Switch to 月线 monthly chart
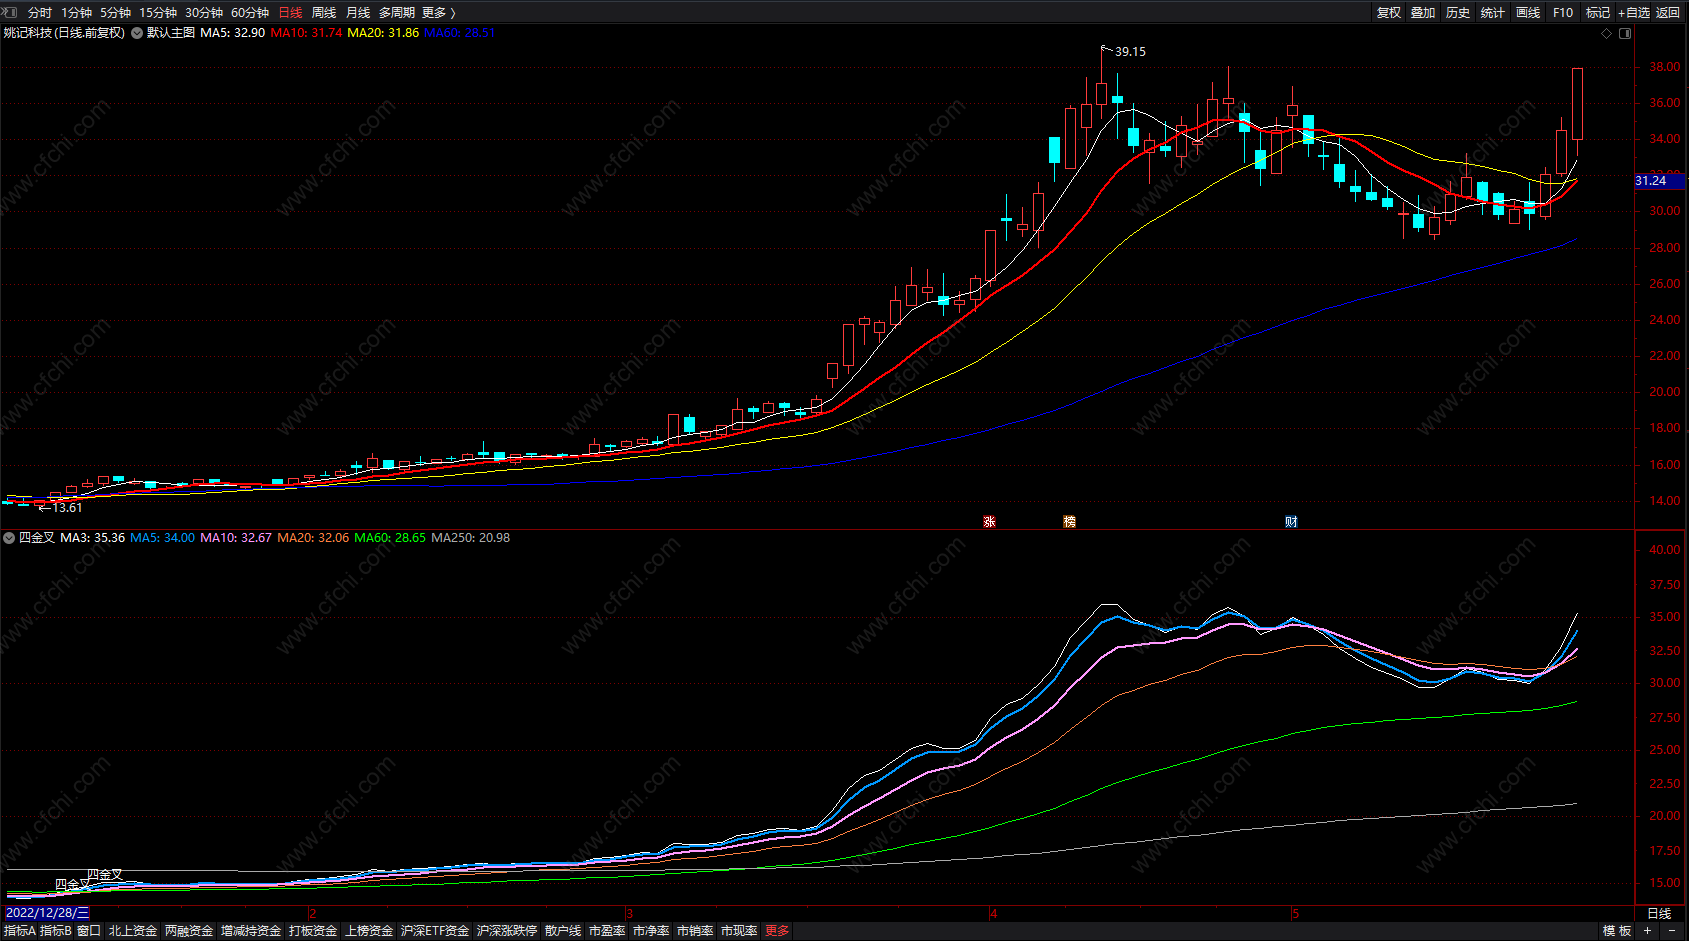This screenshot has height=941, width=1689. (358, 13)
